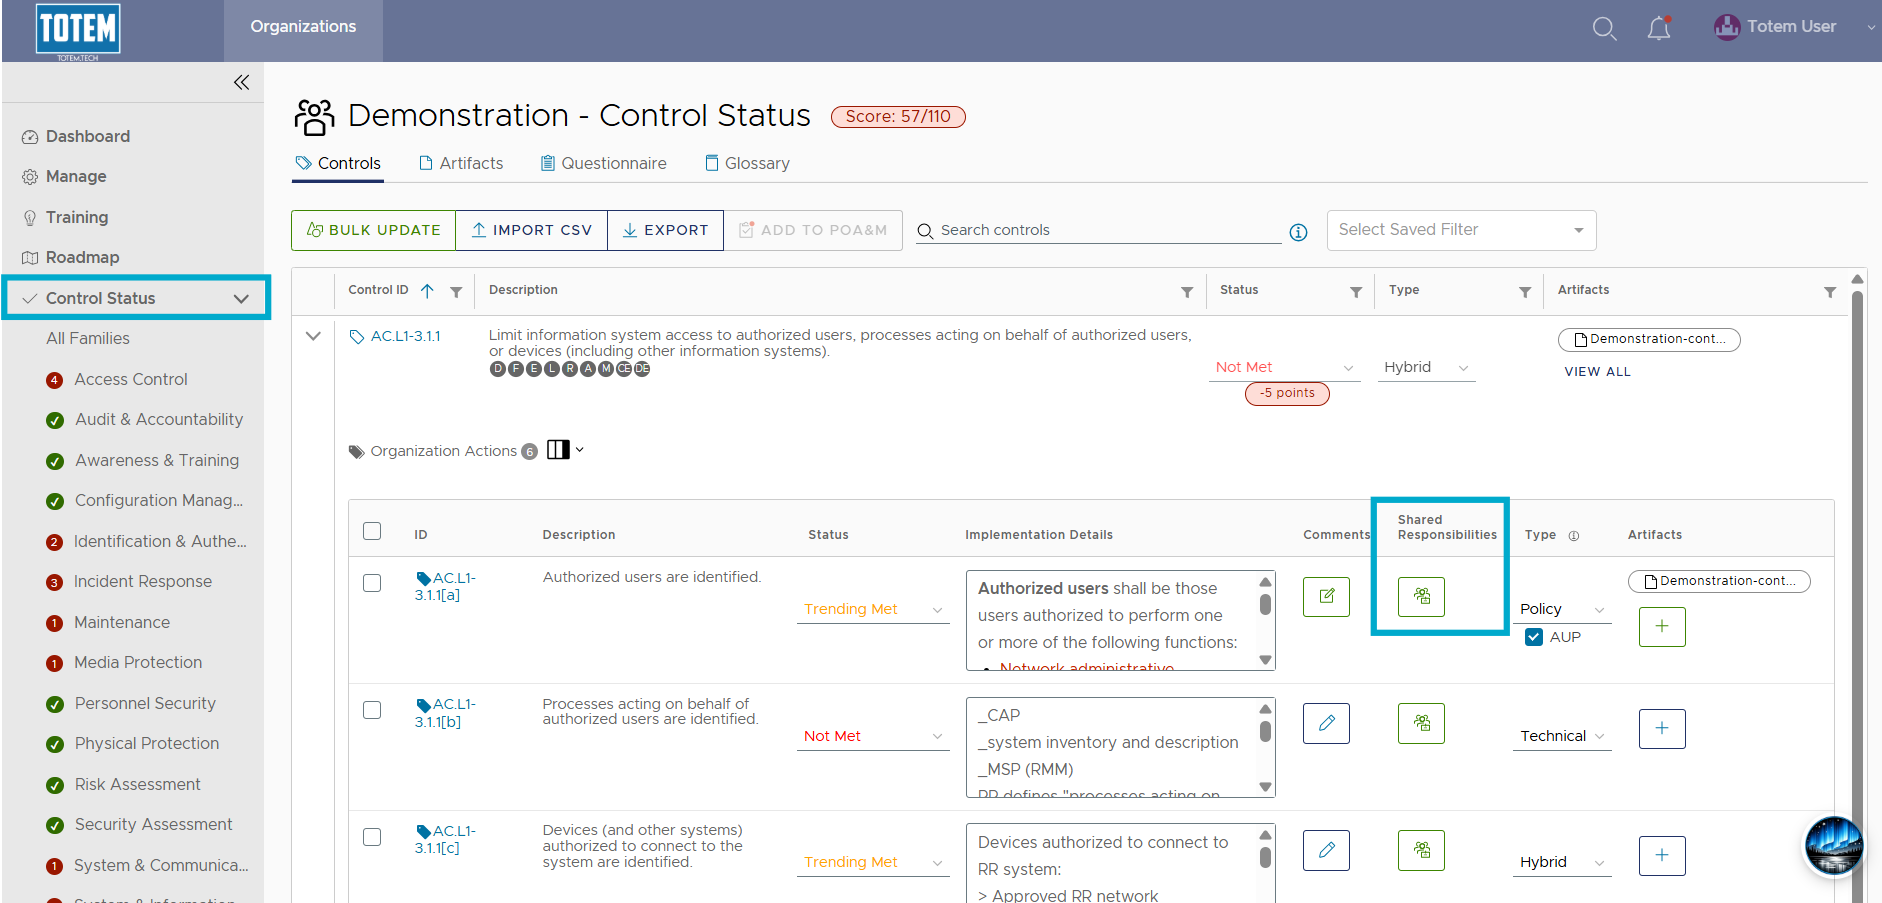
Task: Open the notifications bell
Action: tap(1659, 28)
